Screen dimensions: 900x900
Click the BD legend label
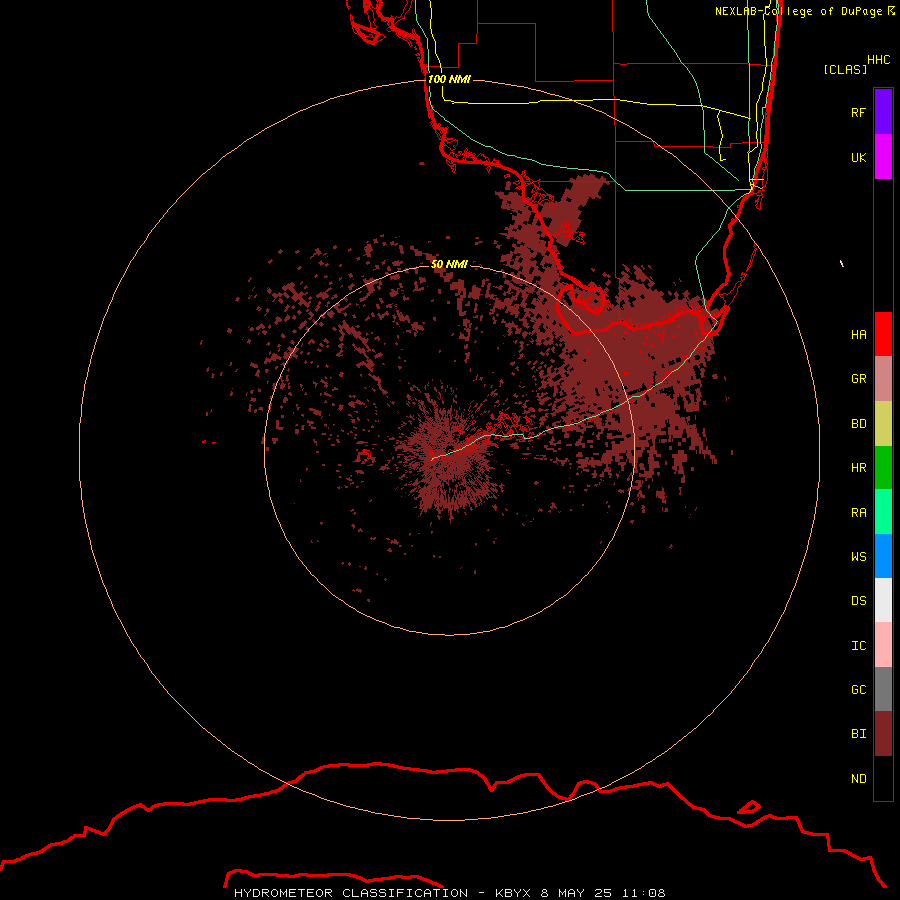coord(858,424)
